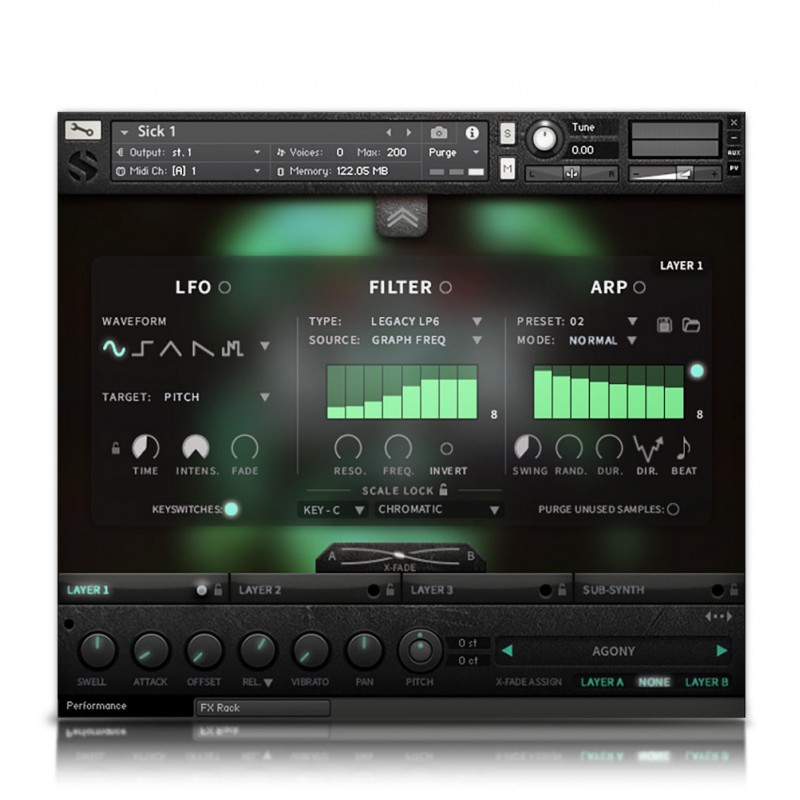Click the Solo S button
The height and width of the screenshot is (800, 800).
point(507,134)
